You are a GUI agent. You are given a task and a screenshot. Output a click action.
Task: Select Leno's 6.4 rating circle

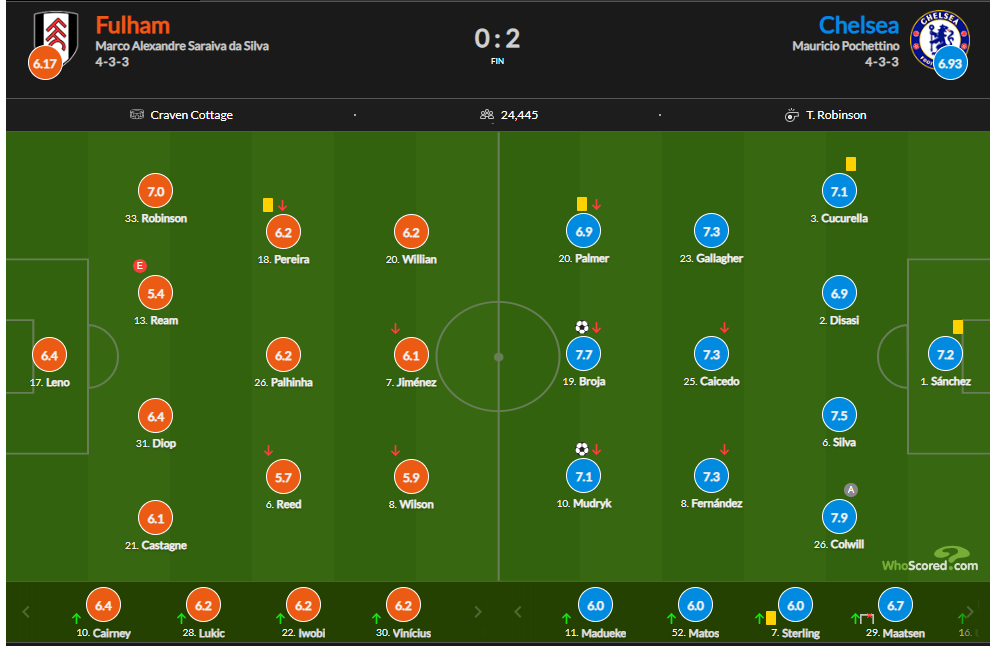(x=49, y=355)
